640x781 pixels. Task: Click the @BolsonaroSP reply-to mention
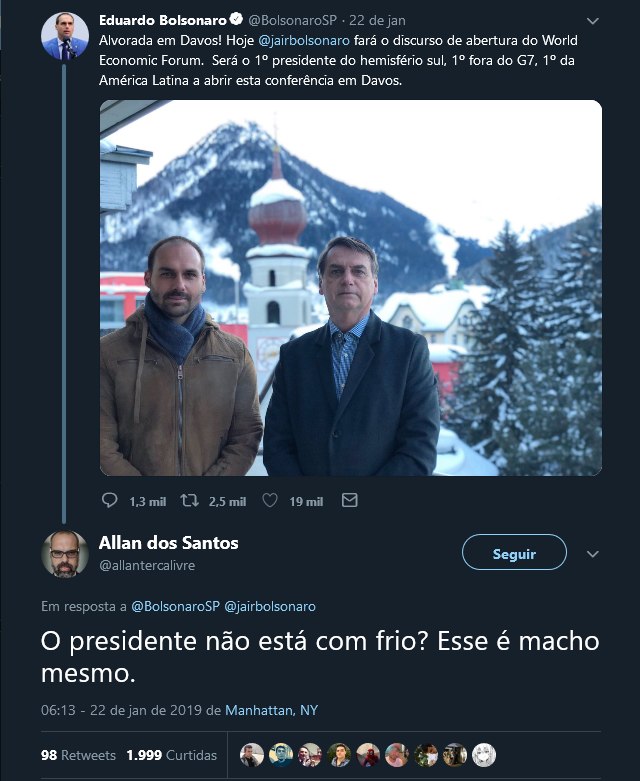pos(175,606)
